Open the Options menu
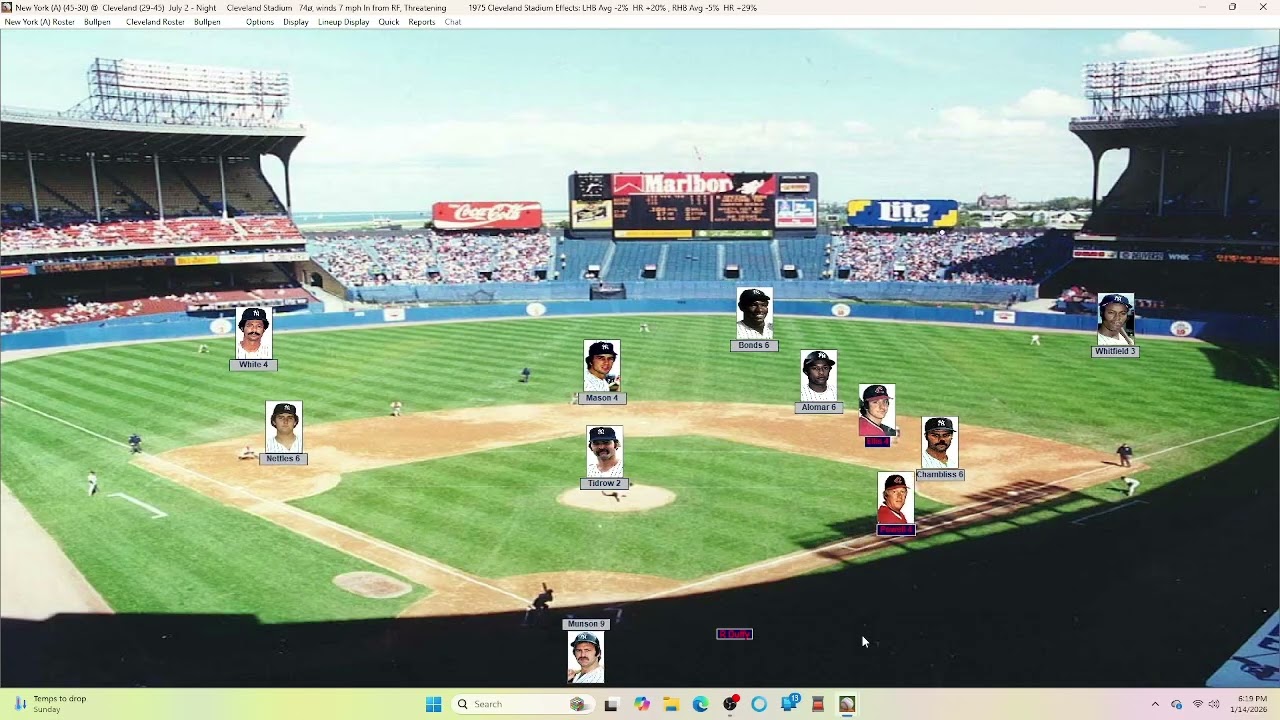The width and height of the screenshot is (1280, 720). (260, 22)
